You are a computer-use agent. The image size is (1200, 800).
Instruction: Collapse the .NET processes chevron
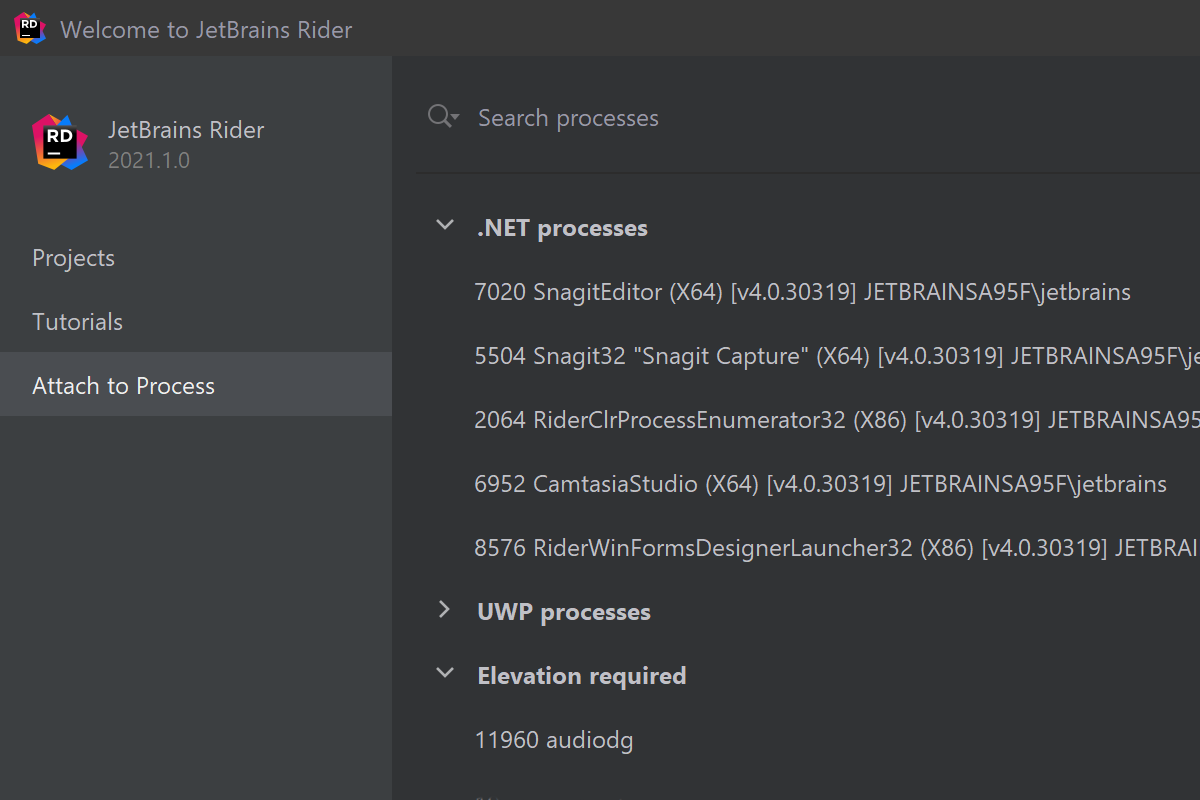(445, 226)
